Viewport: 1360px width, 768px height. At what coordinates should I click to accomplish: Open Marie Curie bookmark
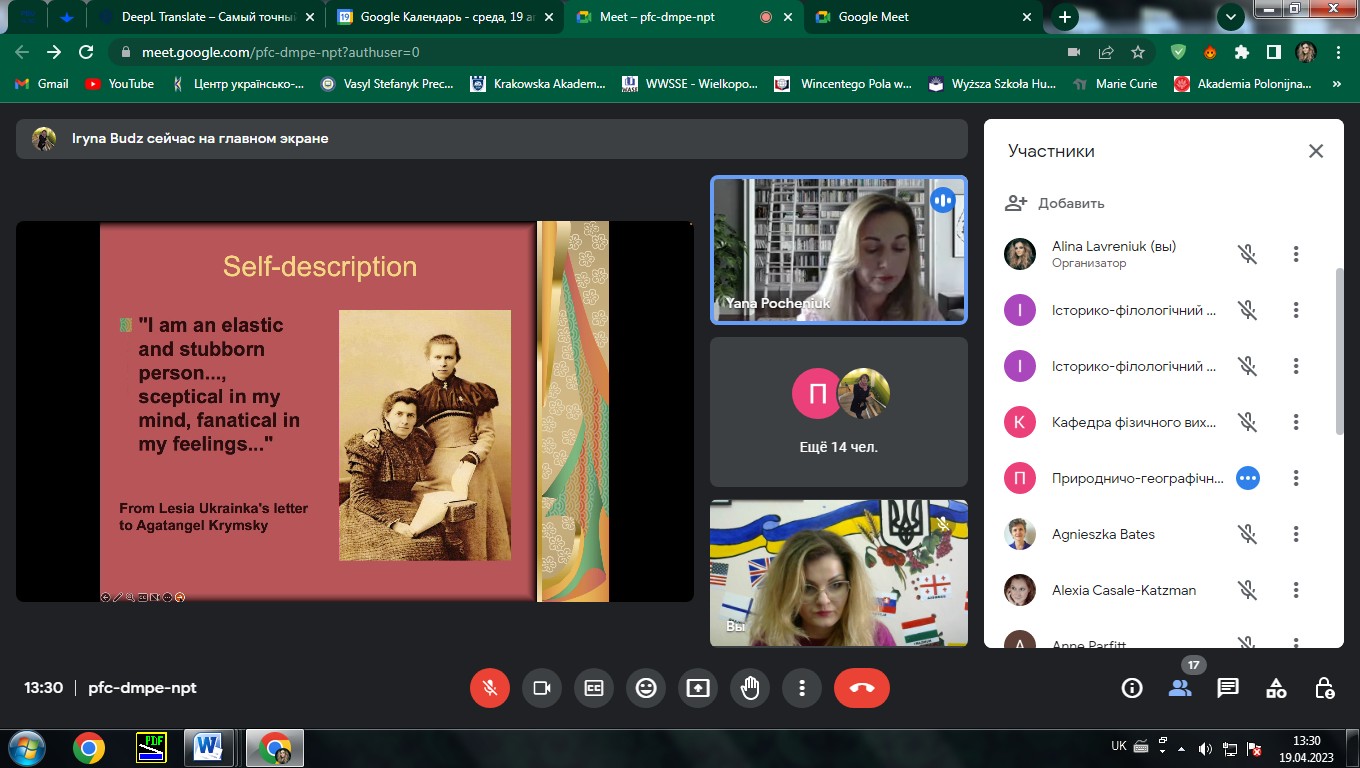(1114, 84)
